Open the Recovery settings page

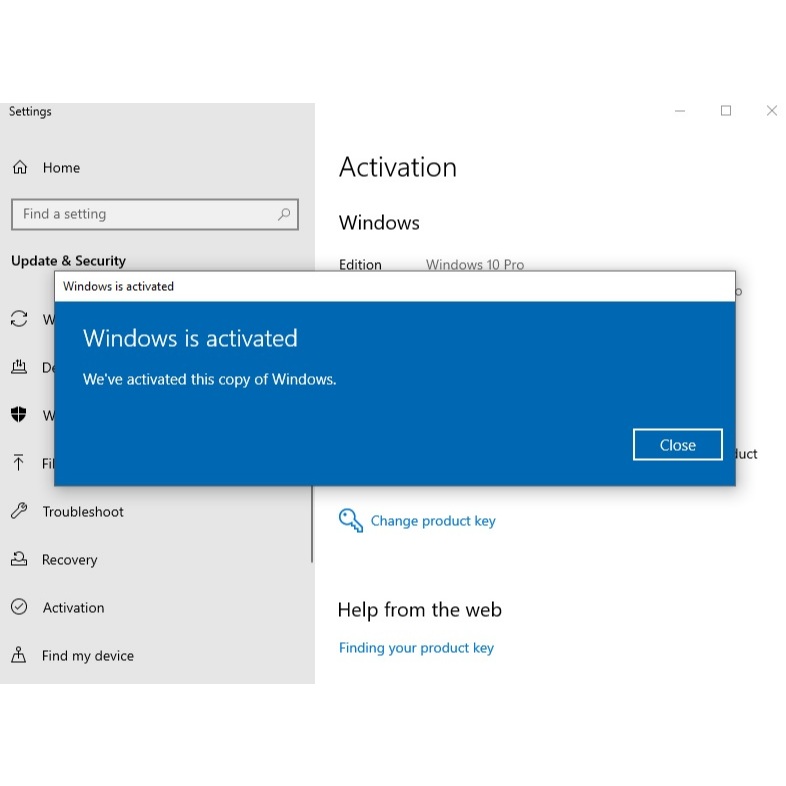69,560
